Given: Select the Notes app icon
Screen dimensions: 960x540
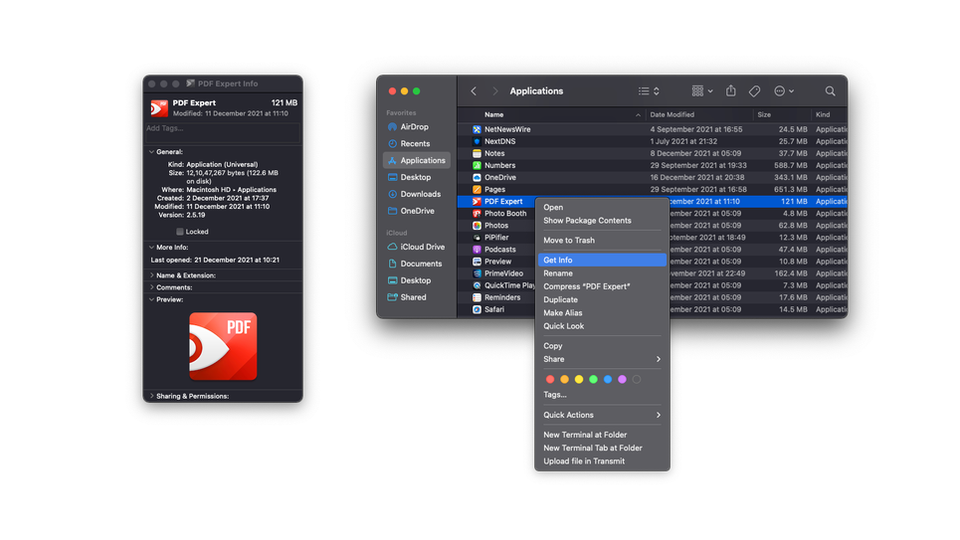Looking at the screenshot, I should click(x=477, y=154).
